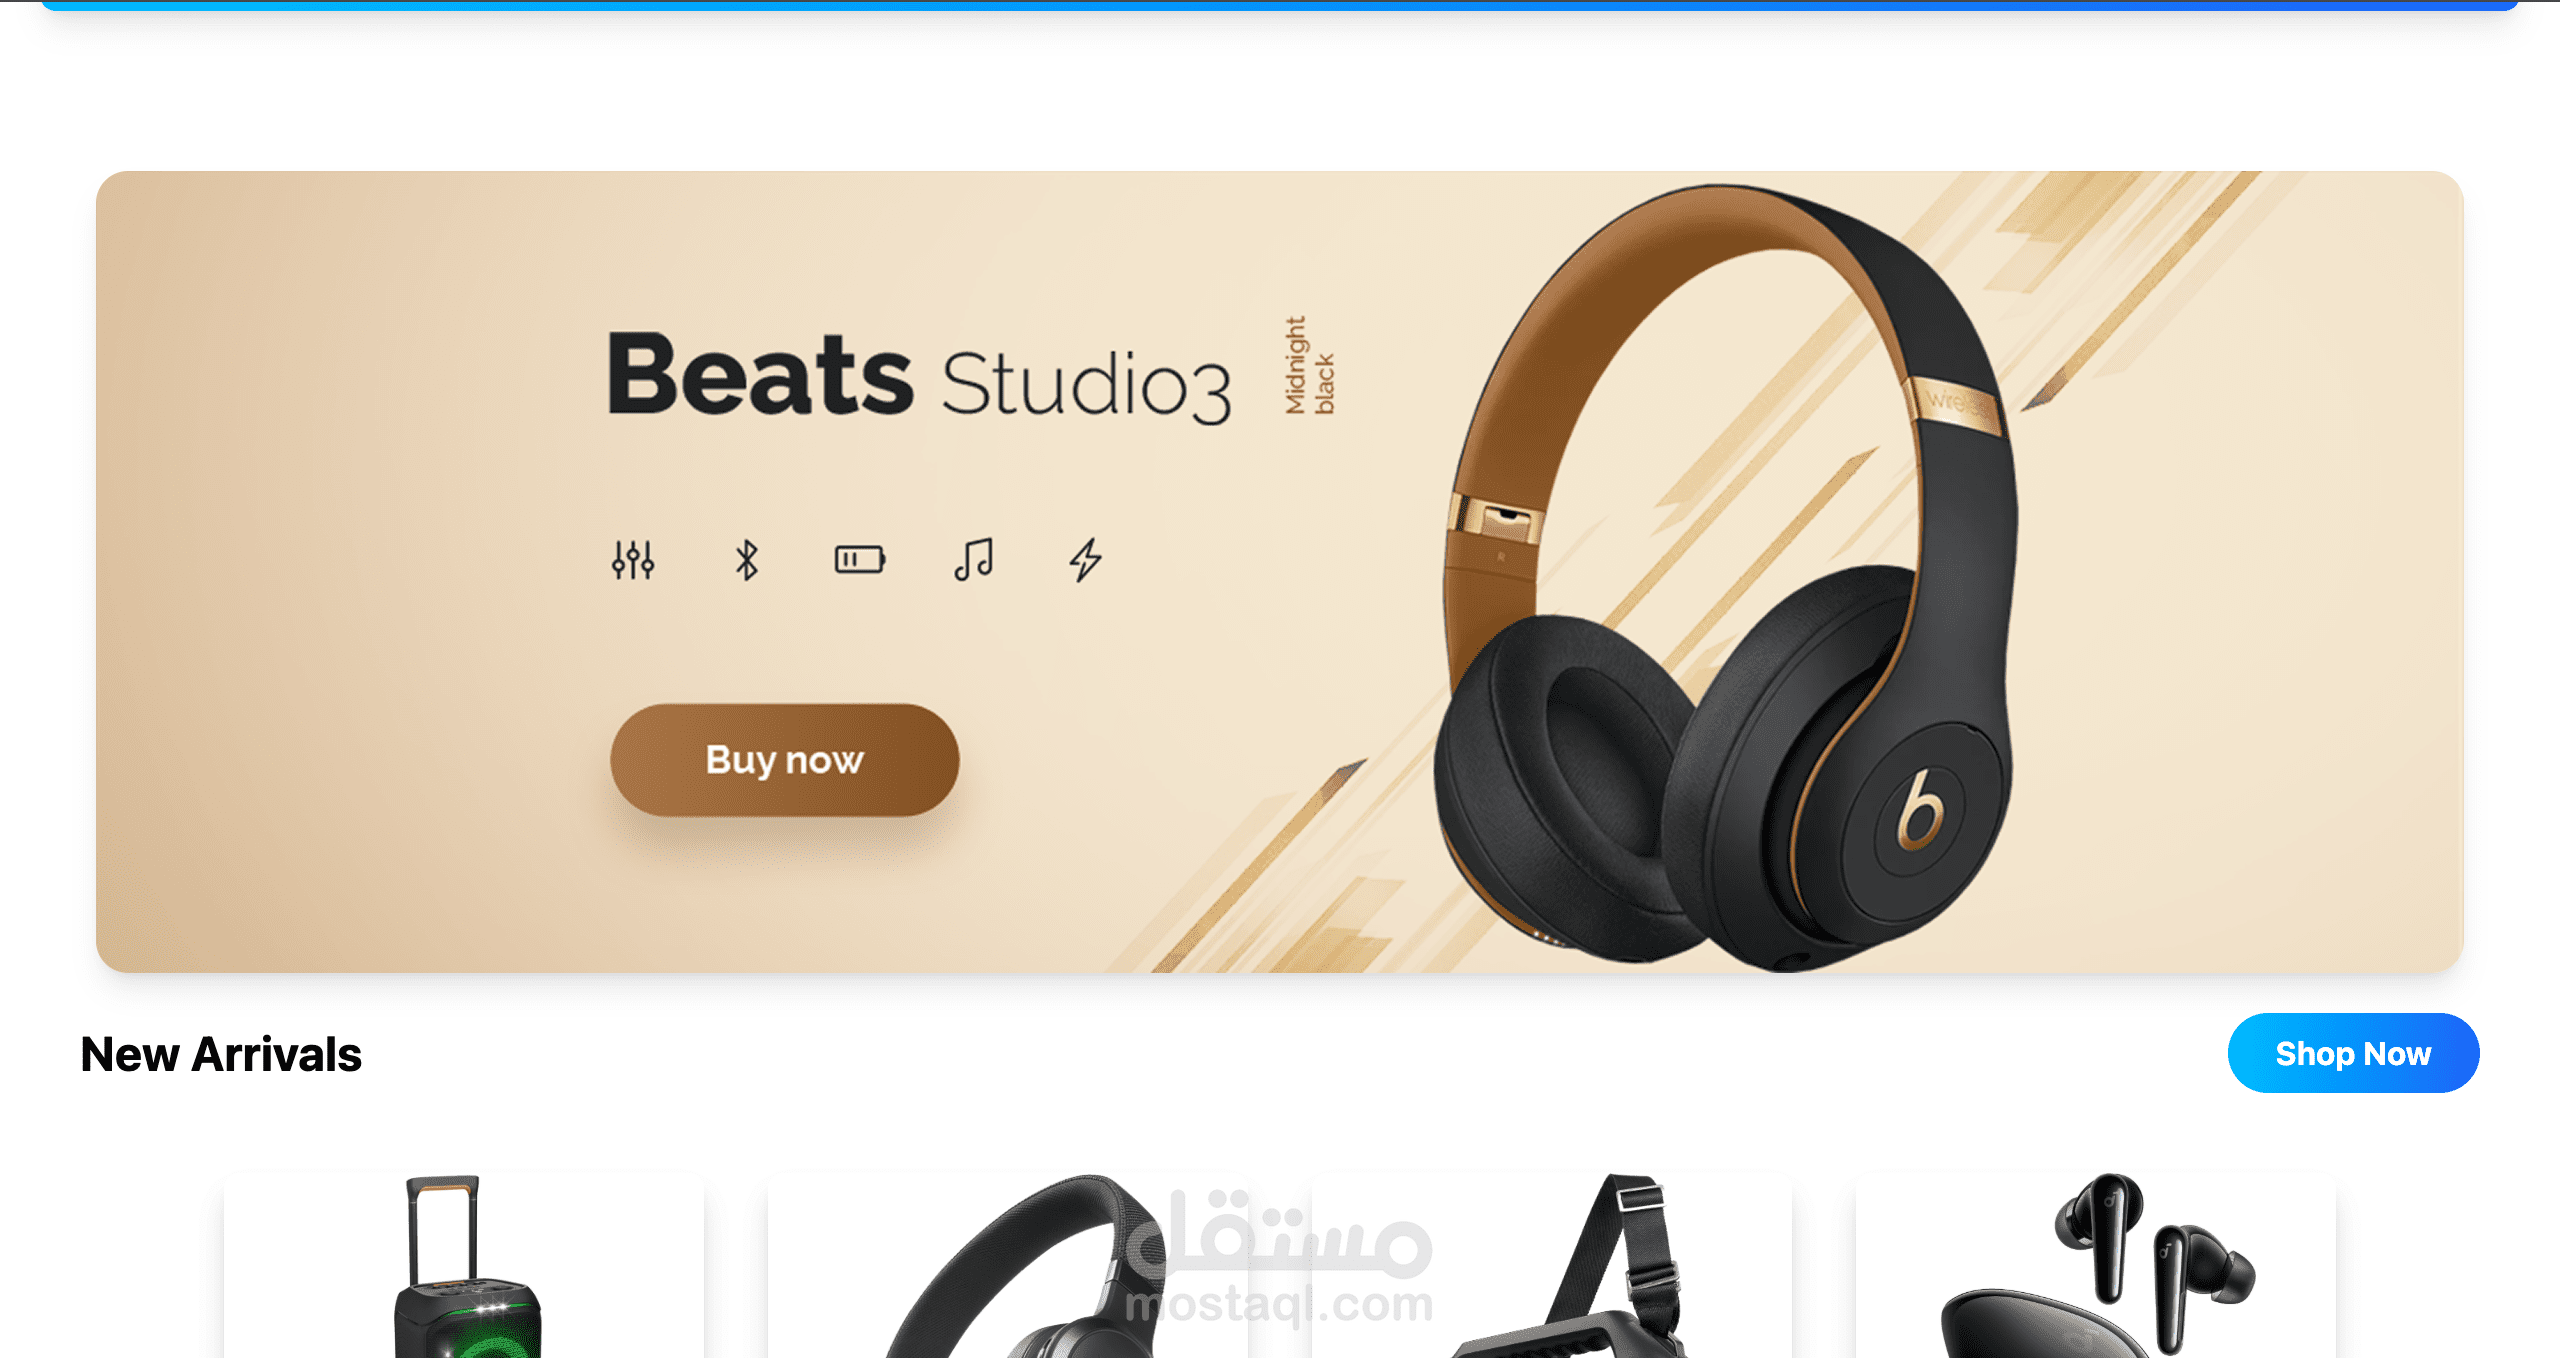Open the strap speaker product card

[x=1552, y=1265]
